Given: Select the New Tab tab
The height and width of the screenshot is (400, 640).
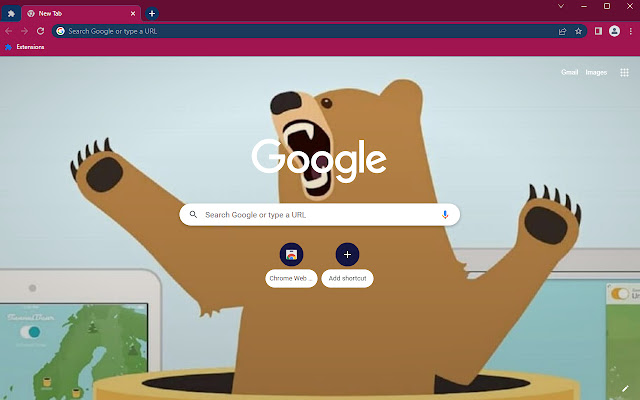Looking at the screenshot, I should pos(81,13).
